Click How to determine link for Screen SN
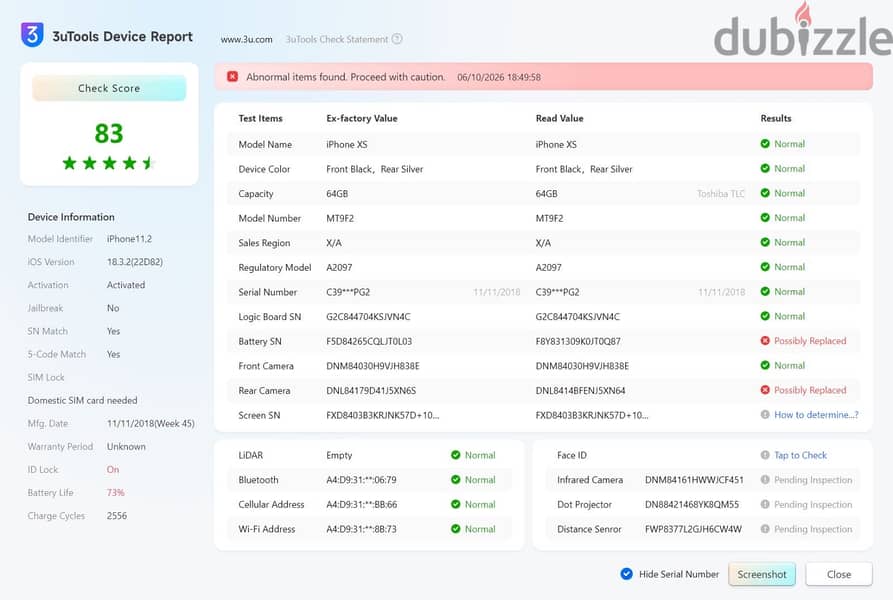 tap(816, 414)
